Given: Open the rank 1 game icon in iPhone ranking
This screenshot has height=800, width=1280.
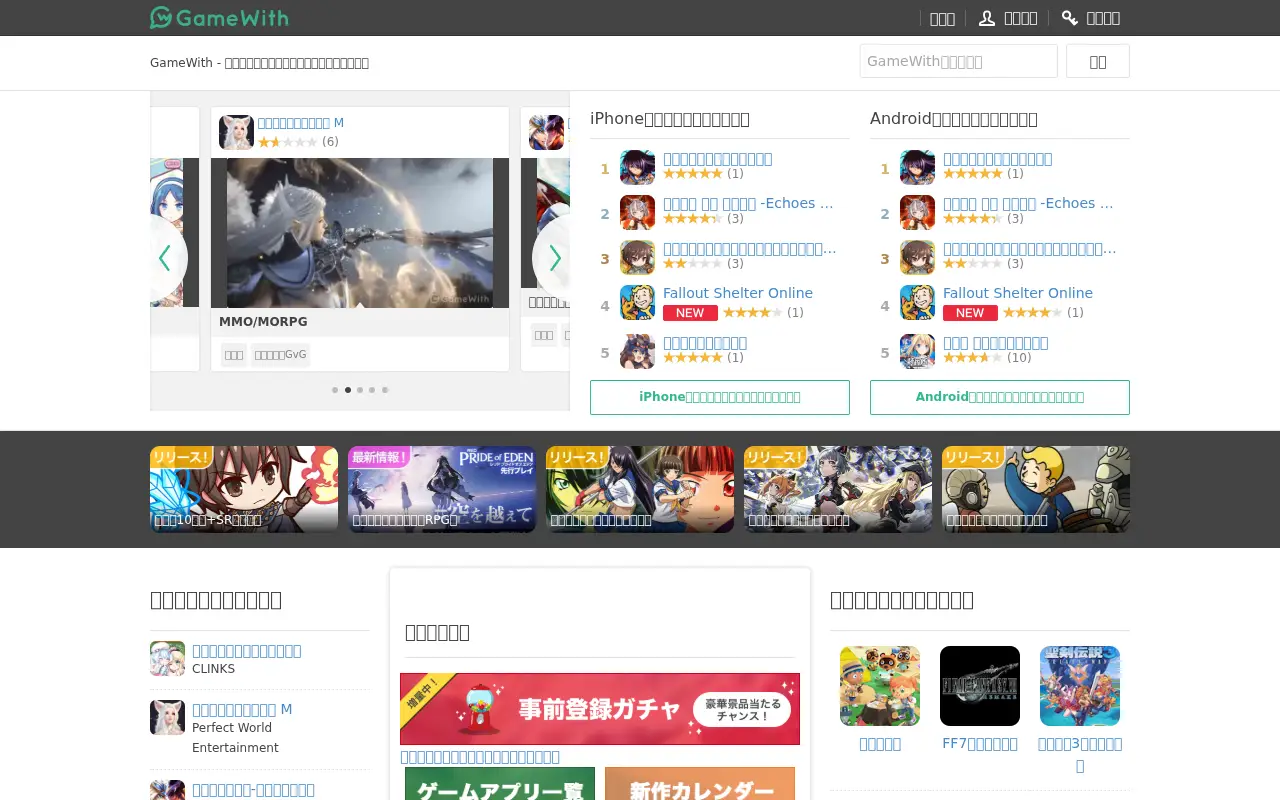Looking at the screenshot, I should [x=637, y=167].
